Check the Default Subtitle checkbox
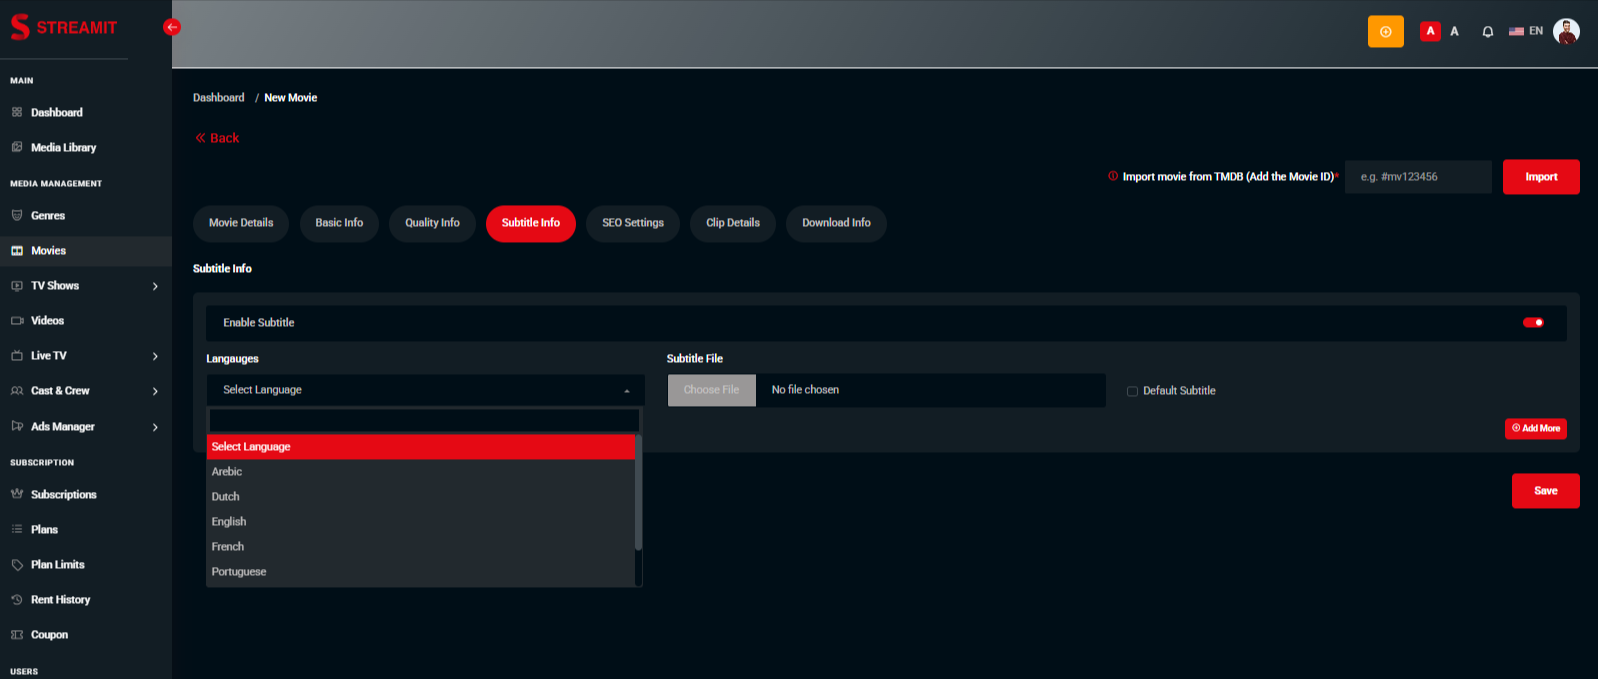Screen dimensions: 1598x679 point(1132,391)
